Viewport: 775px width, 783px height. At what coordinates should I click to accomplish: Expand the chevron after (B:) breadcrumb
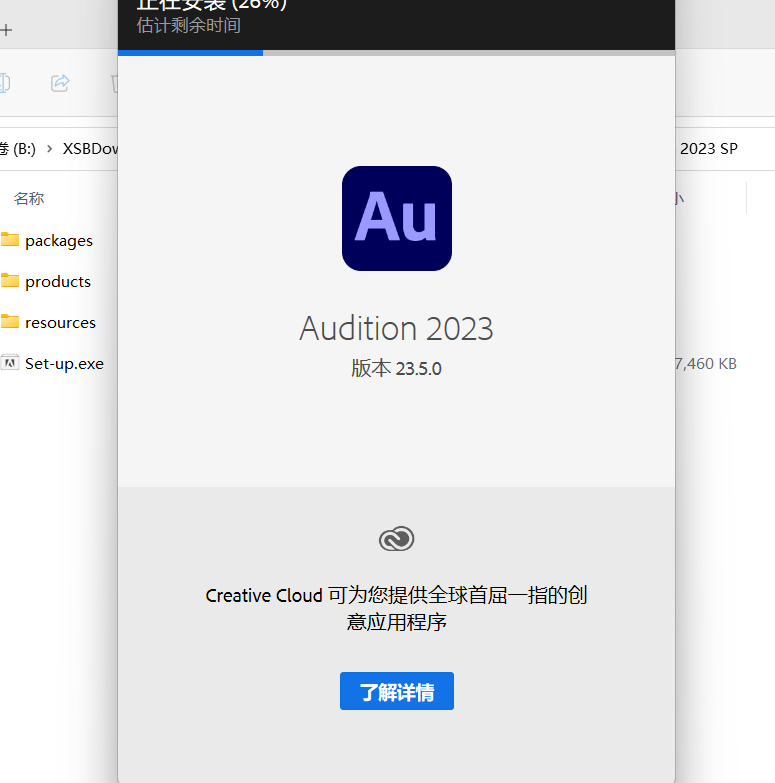tap(49, 149)
